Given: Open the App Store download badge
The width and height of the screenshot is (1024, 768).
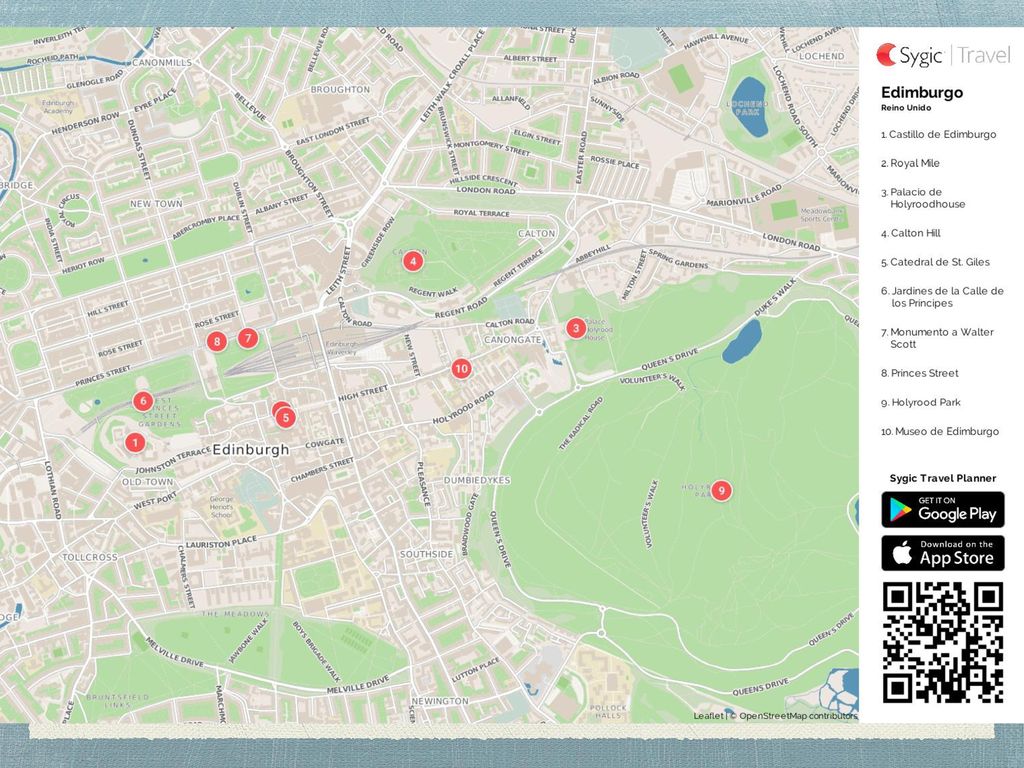Looking at the screenshot, I should (x=943, y=553).
